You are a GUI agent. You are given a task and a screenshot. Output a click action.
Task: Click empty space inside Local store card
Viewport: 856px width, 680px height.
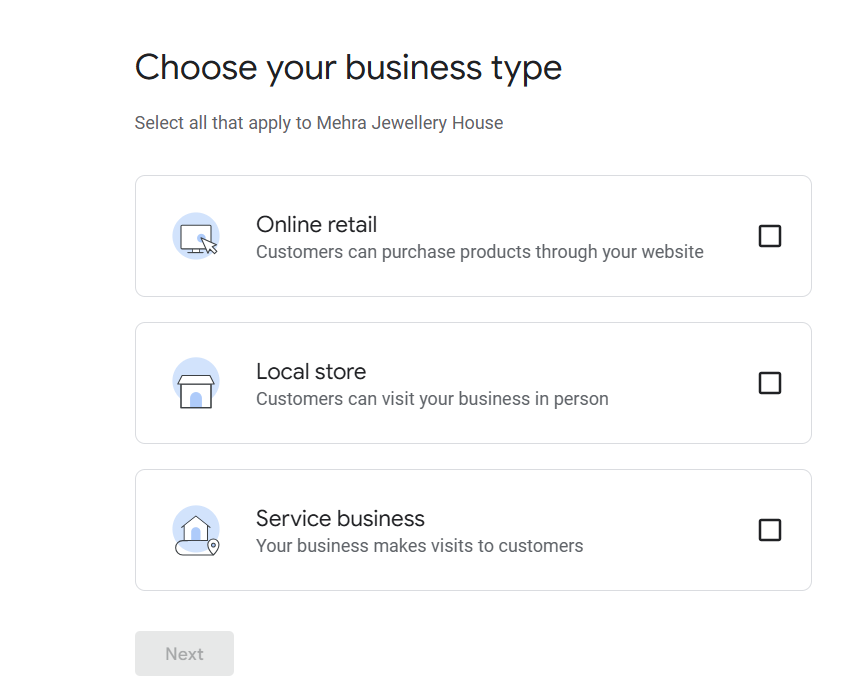tap(682, 383)
